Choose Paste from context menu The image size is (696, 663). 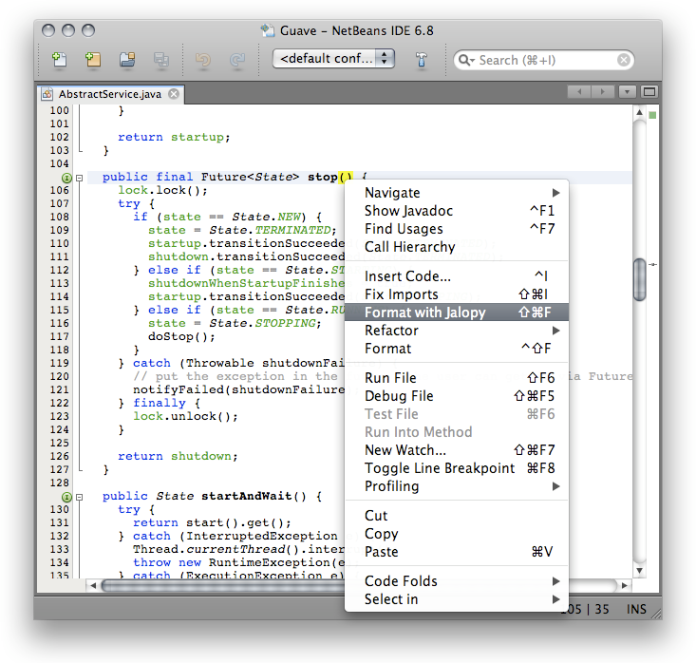click(x=457, y=552)
